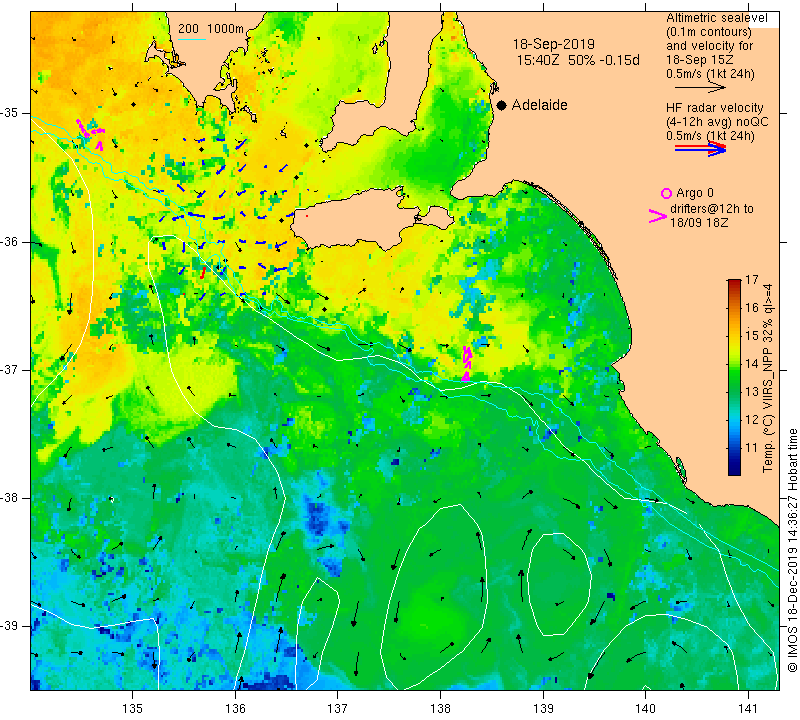The width and height of the screenshot is (800, 720).
Task: Click the 11 tick label on colour bar
Action: point(752,448)
